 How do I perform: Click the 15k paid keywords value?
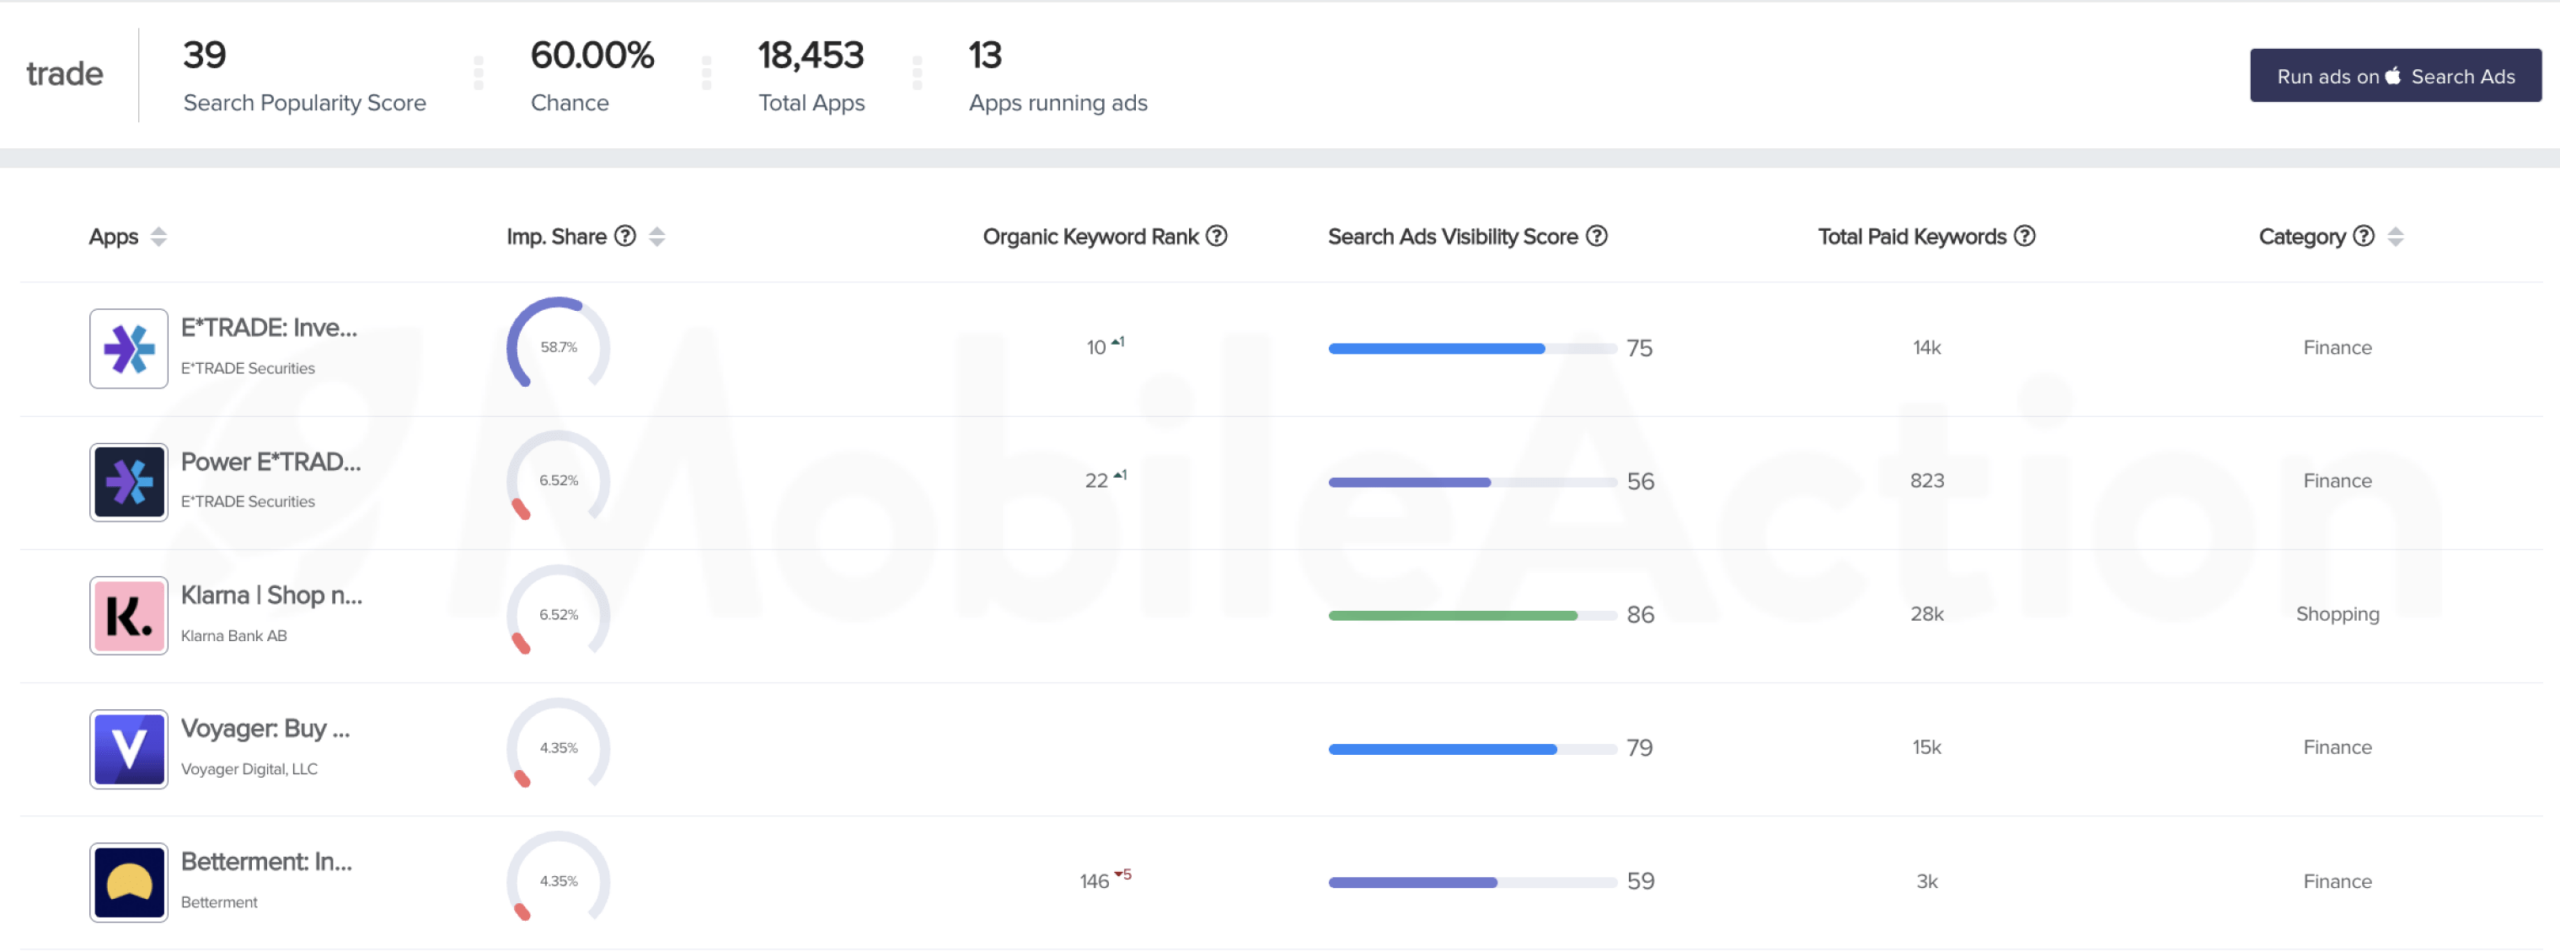pyautogui.click(x=1926, y=747)
